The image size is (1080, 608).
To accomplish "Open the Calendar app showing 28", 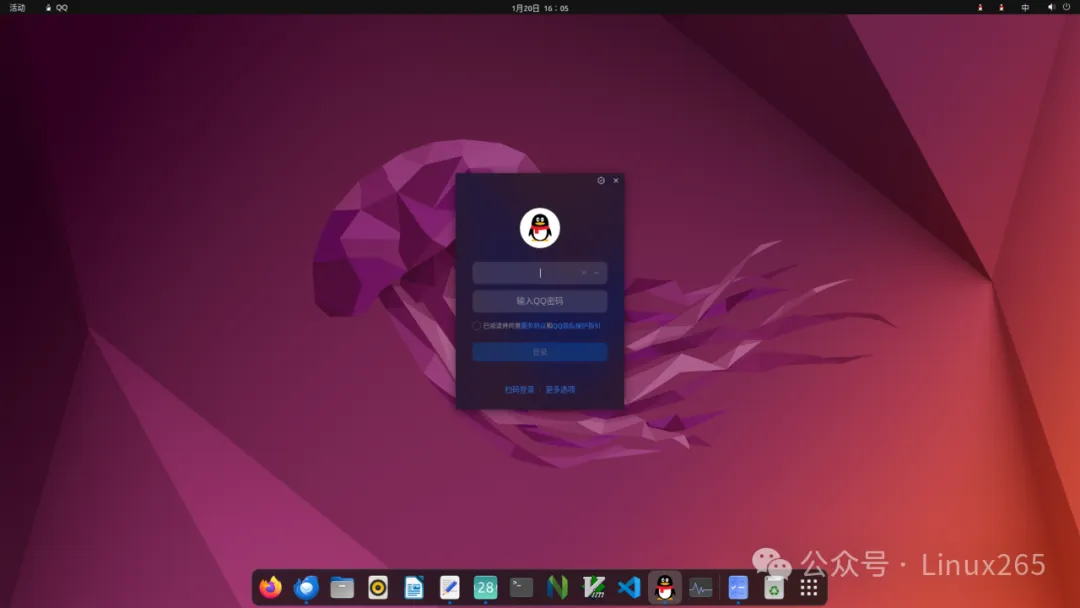I will [486, 587].
